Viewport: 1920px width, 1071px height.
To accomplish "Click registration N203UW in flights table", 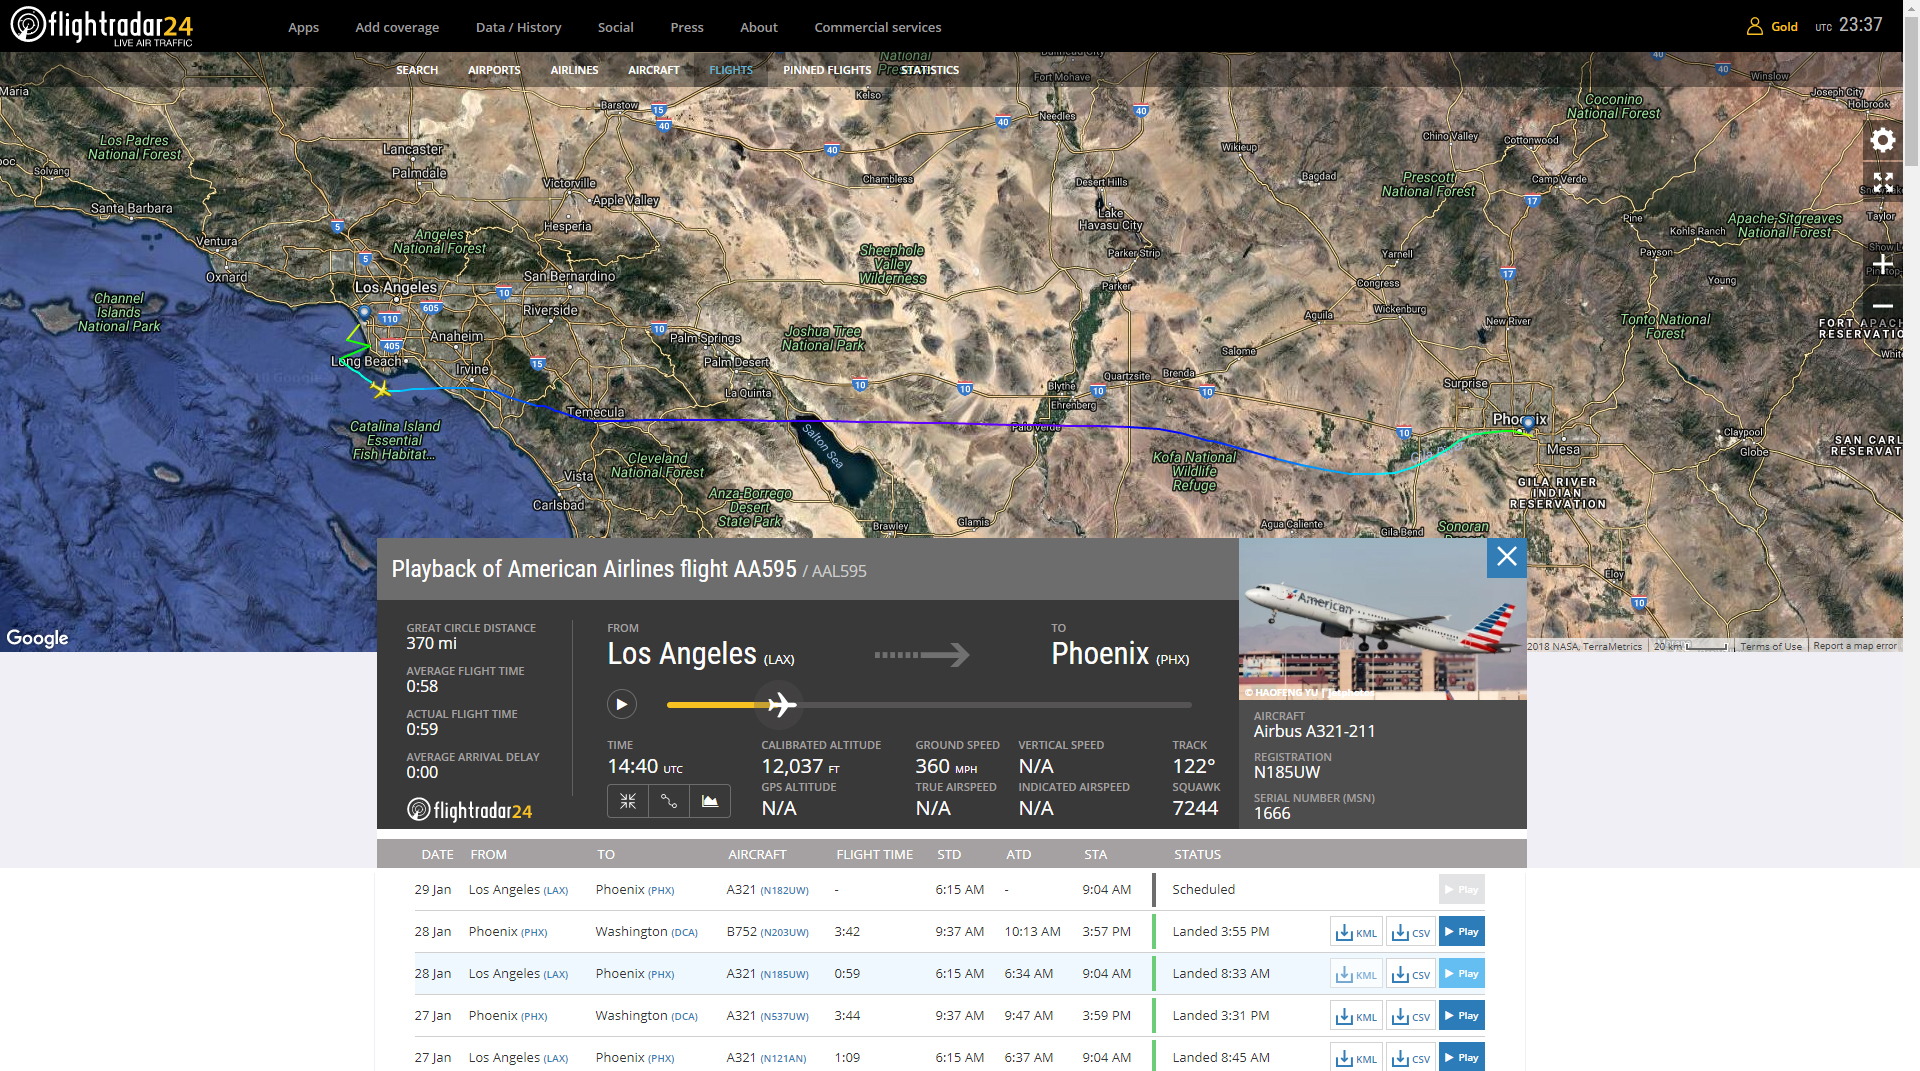I will click(784, 932).
